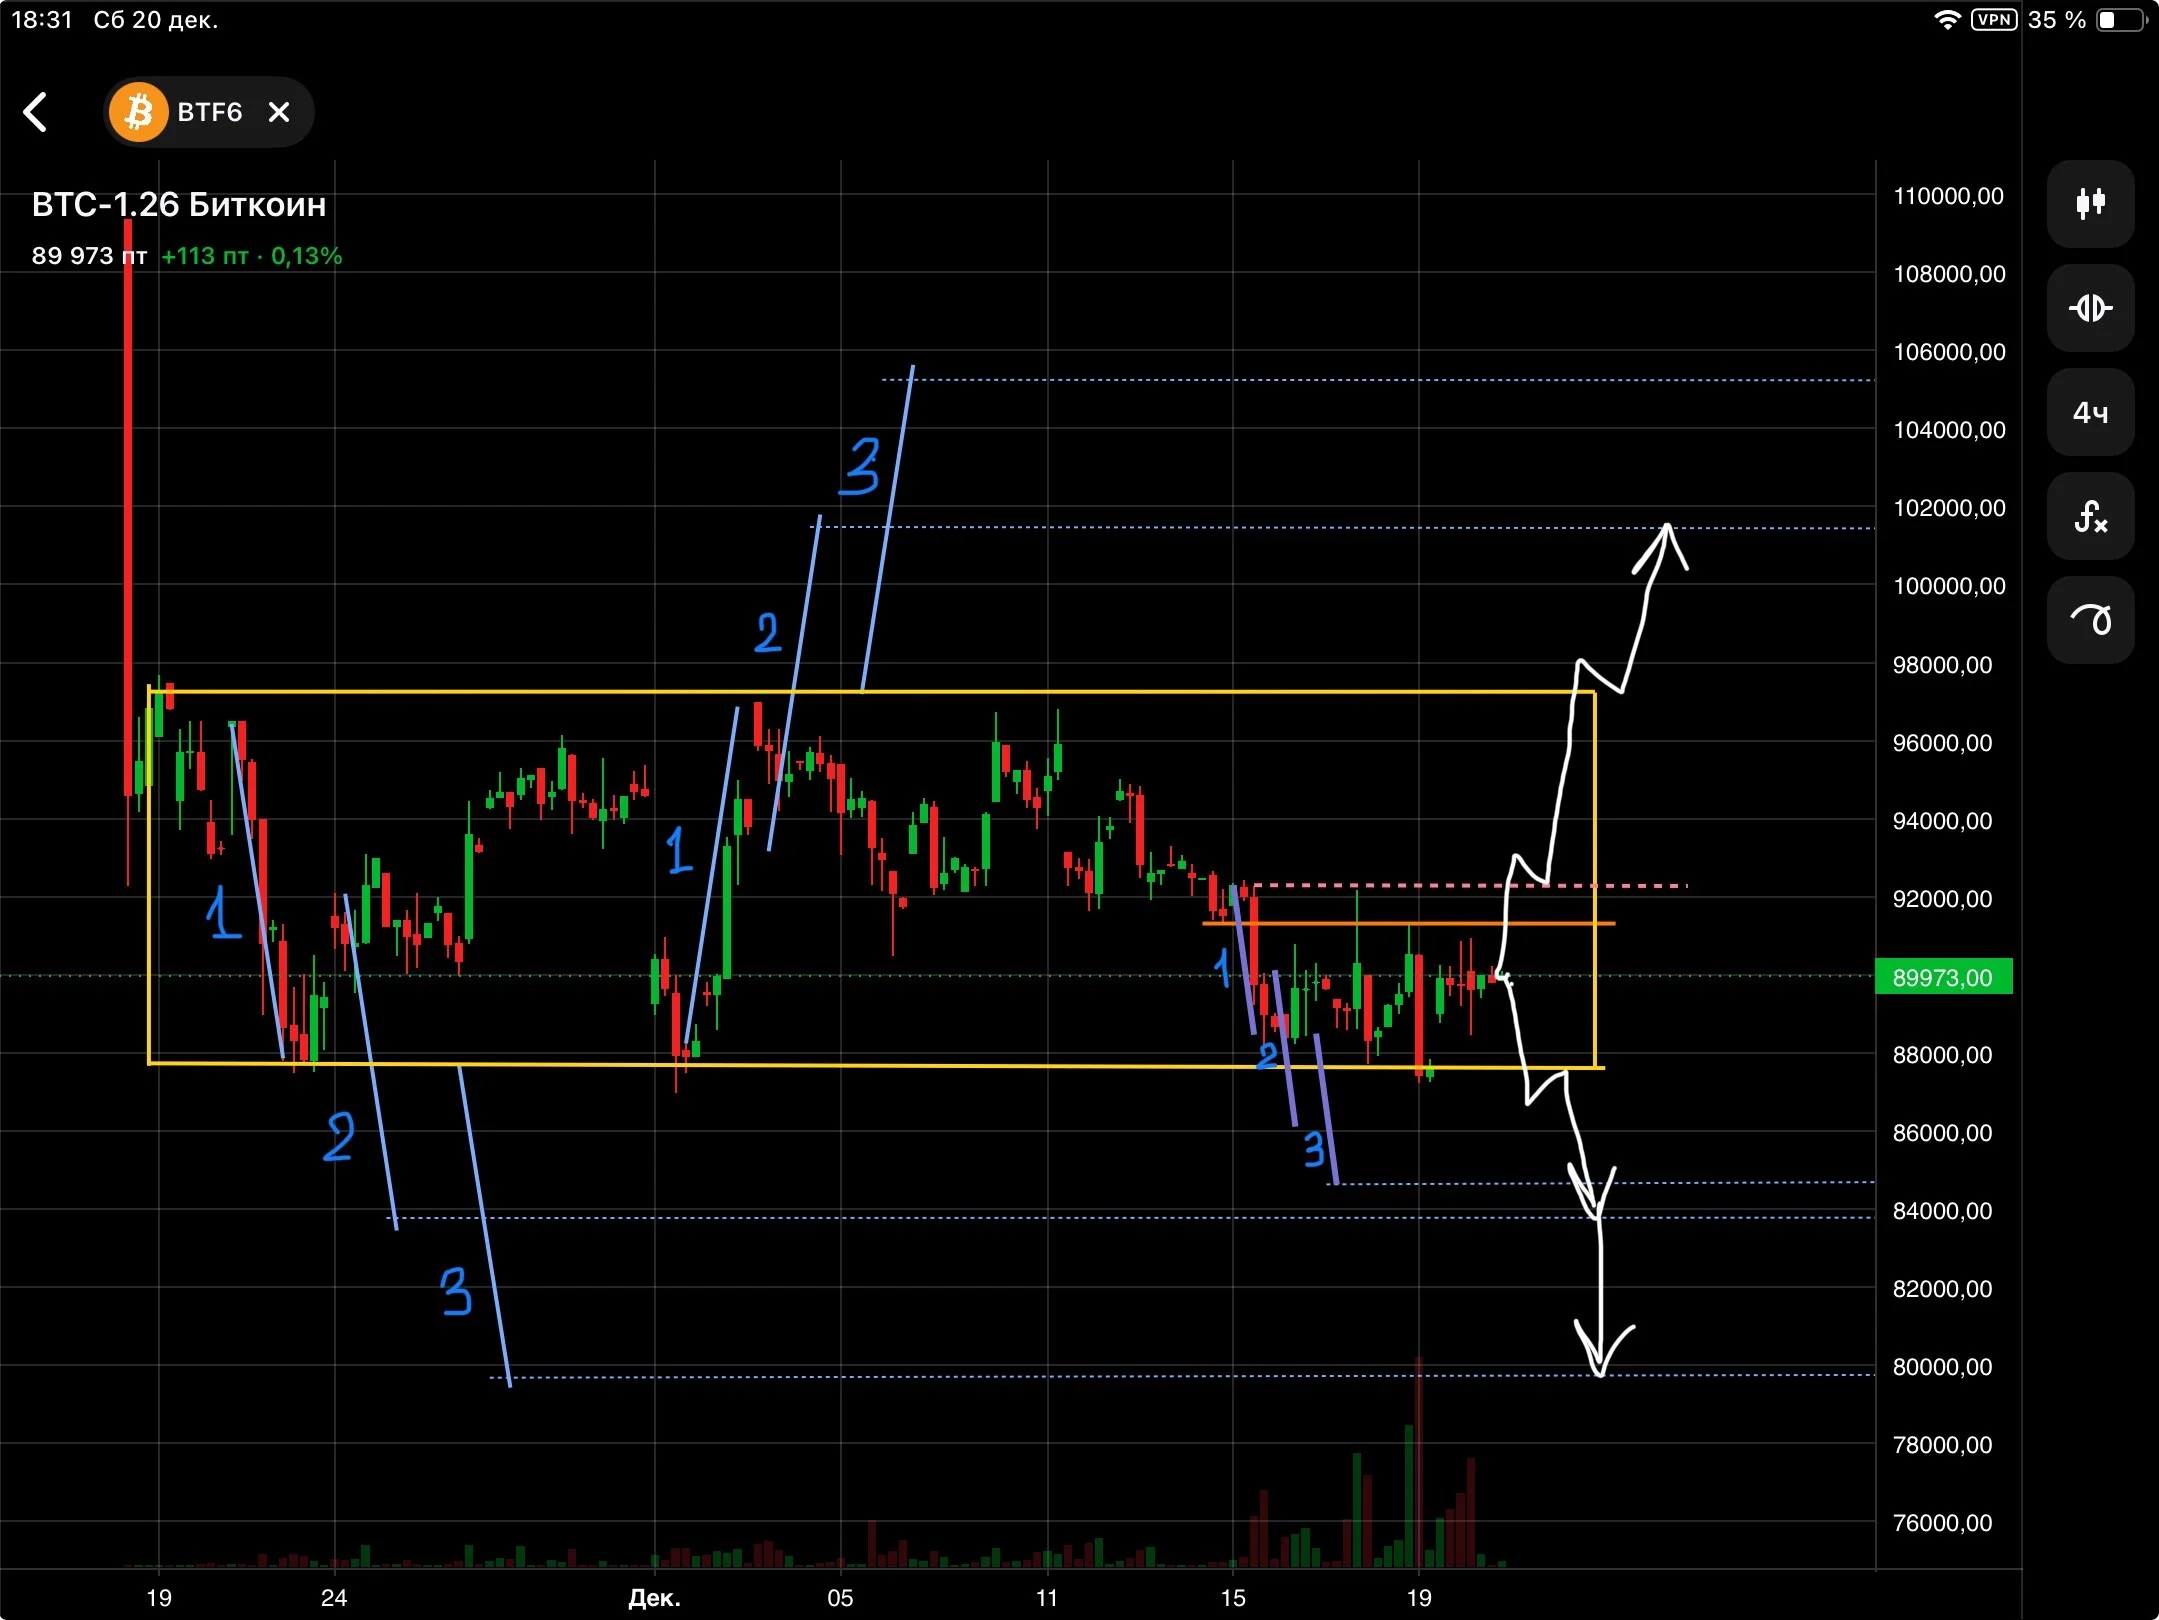
Task: Tap the 110000,00 price axis label
Action: pos(1949,196)
